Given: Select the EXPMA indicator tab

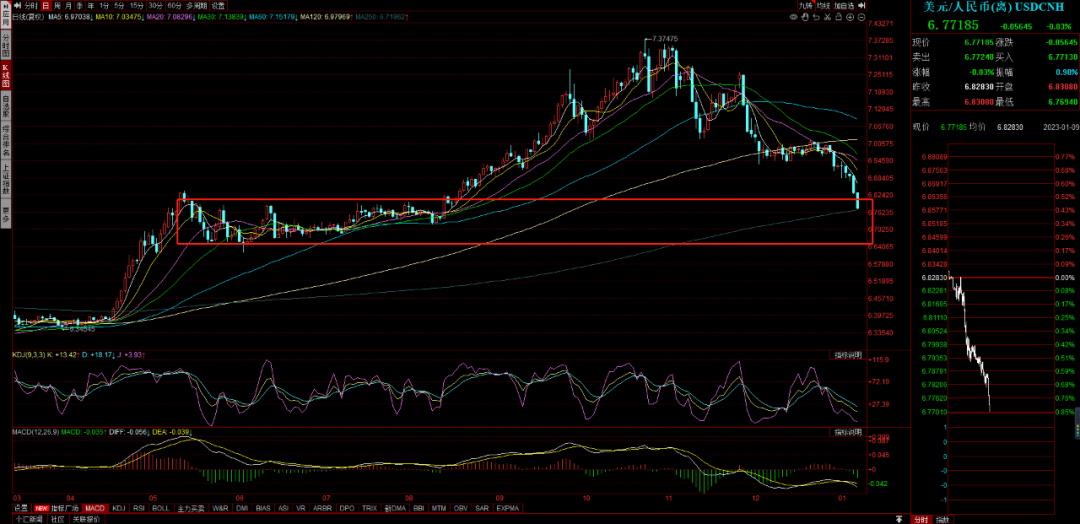Looking at the screenshot, I should click(x=508, y=508).
